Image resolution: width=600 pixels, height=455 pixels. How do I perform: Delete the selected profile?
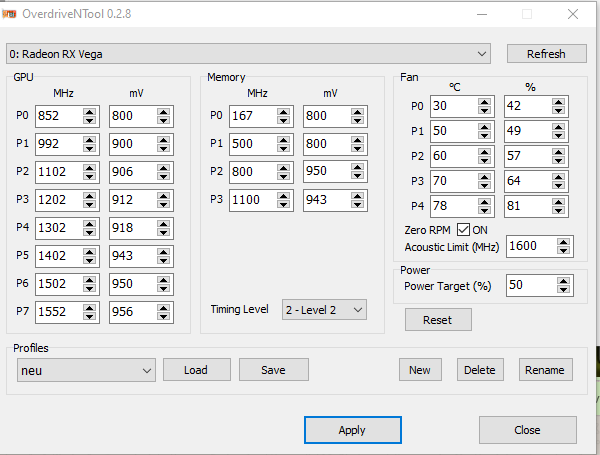coord(480,370)
